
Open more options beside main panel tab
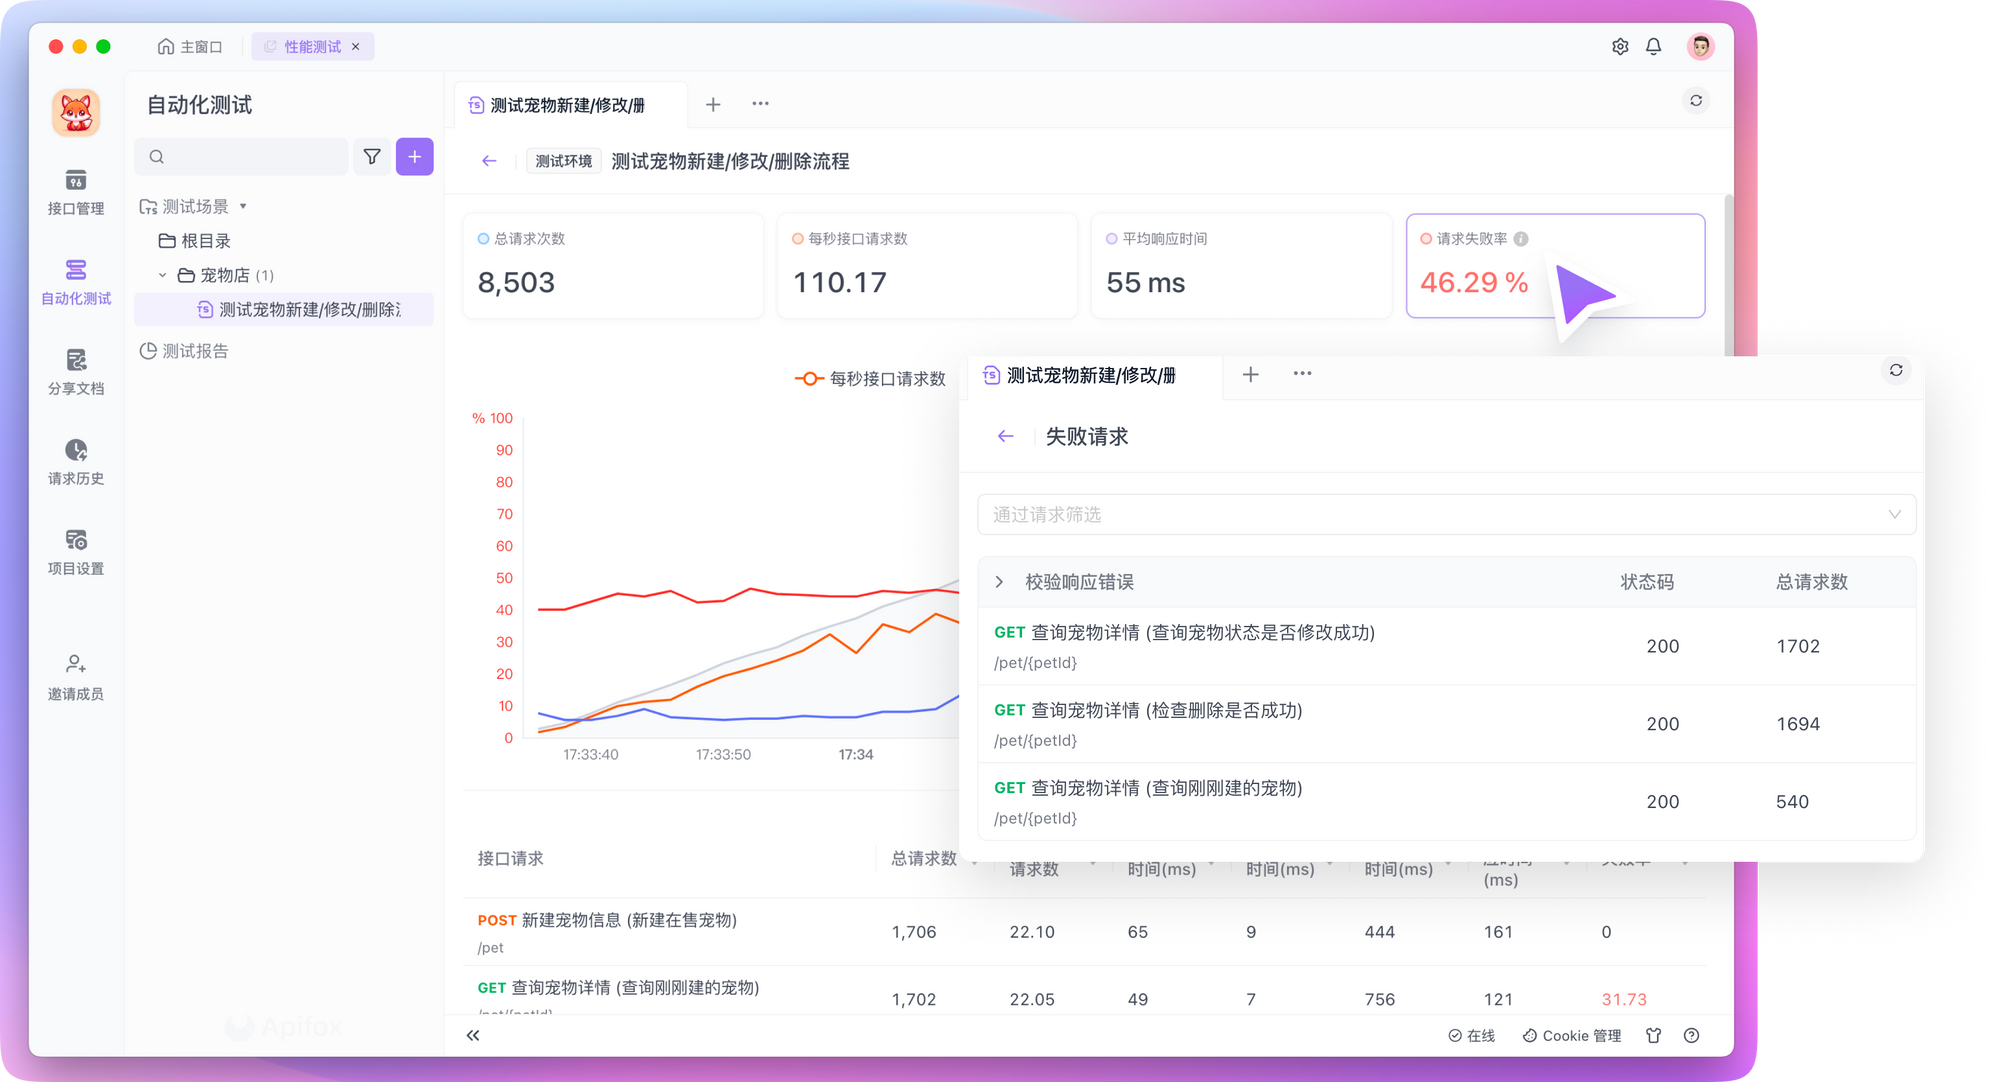tap(760, 104)
